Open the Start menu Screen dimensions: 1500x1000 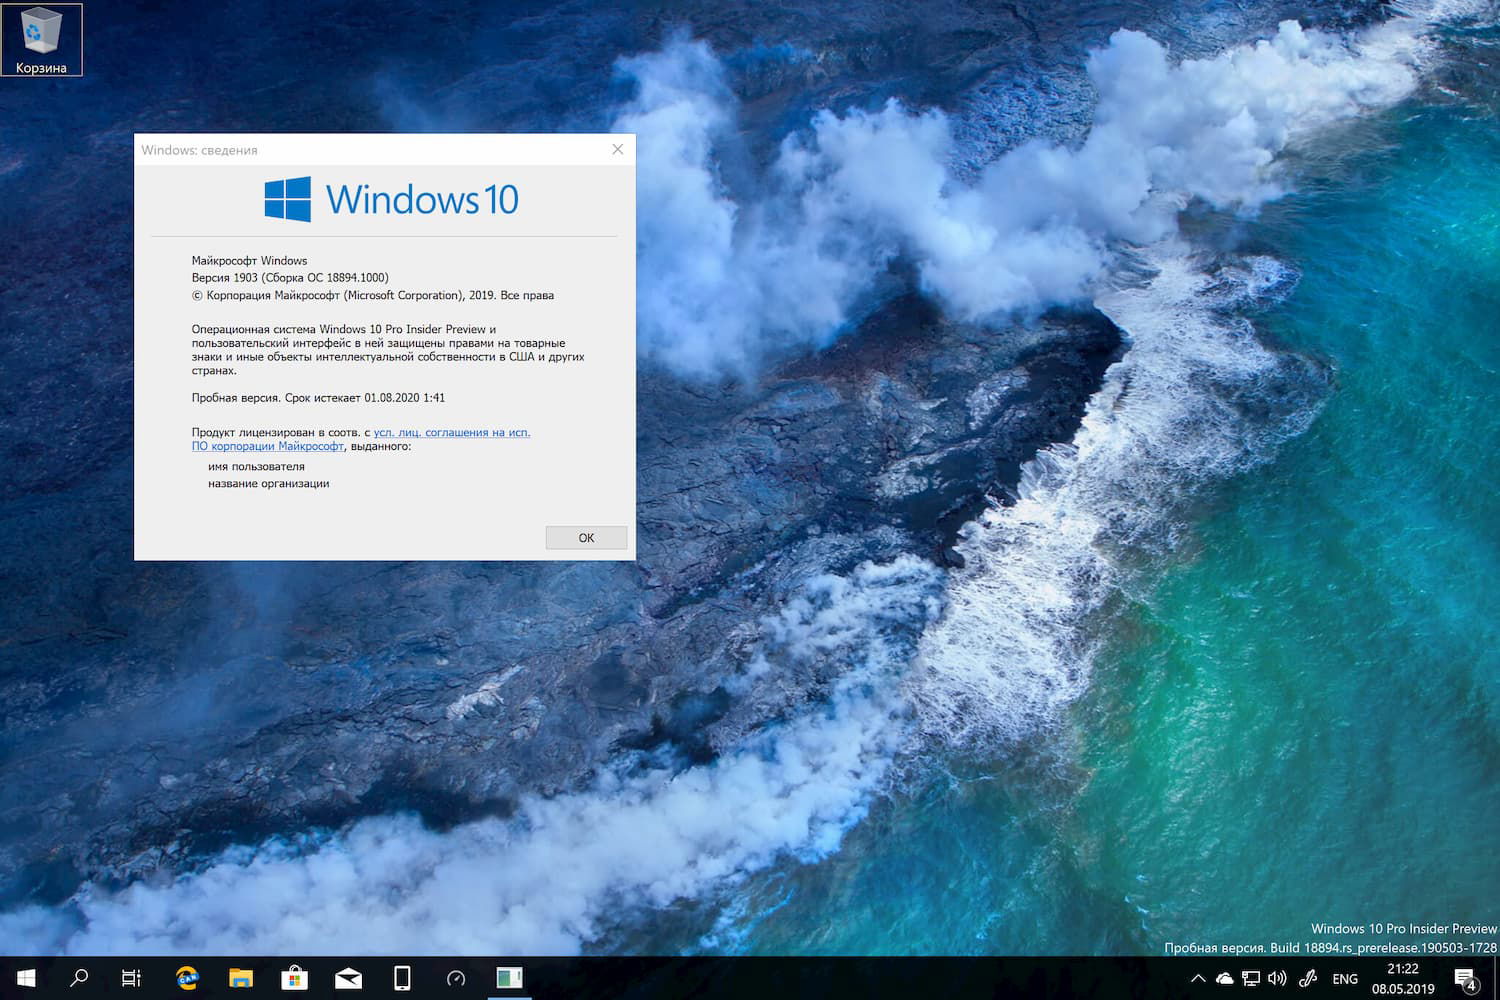point(25,978)
